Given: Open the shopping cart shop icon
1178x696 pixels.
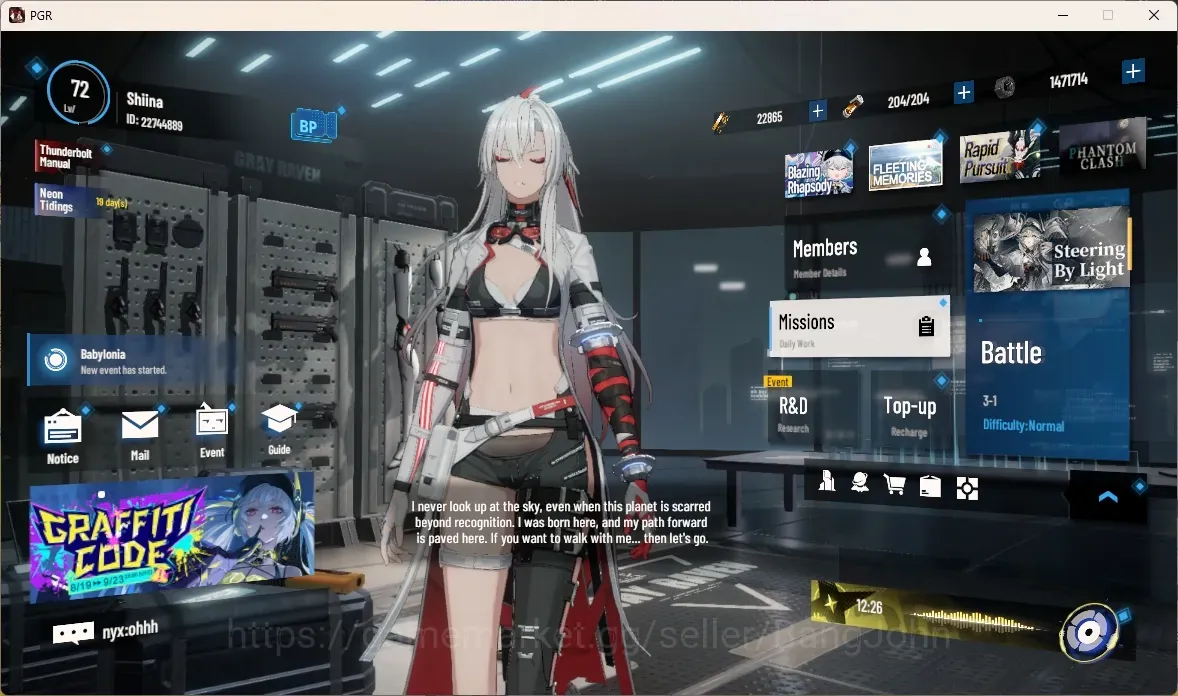Looking at the screenshot, I should click(x=894, y=485).
